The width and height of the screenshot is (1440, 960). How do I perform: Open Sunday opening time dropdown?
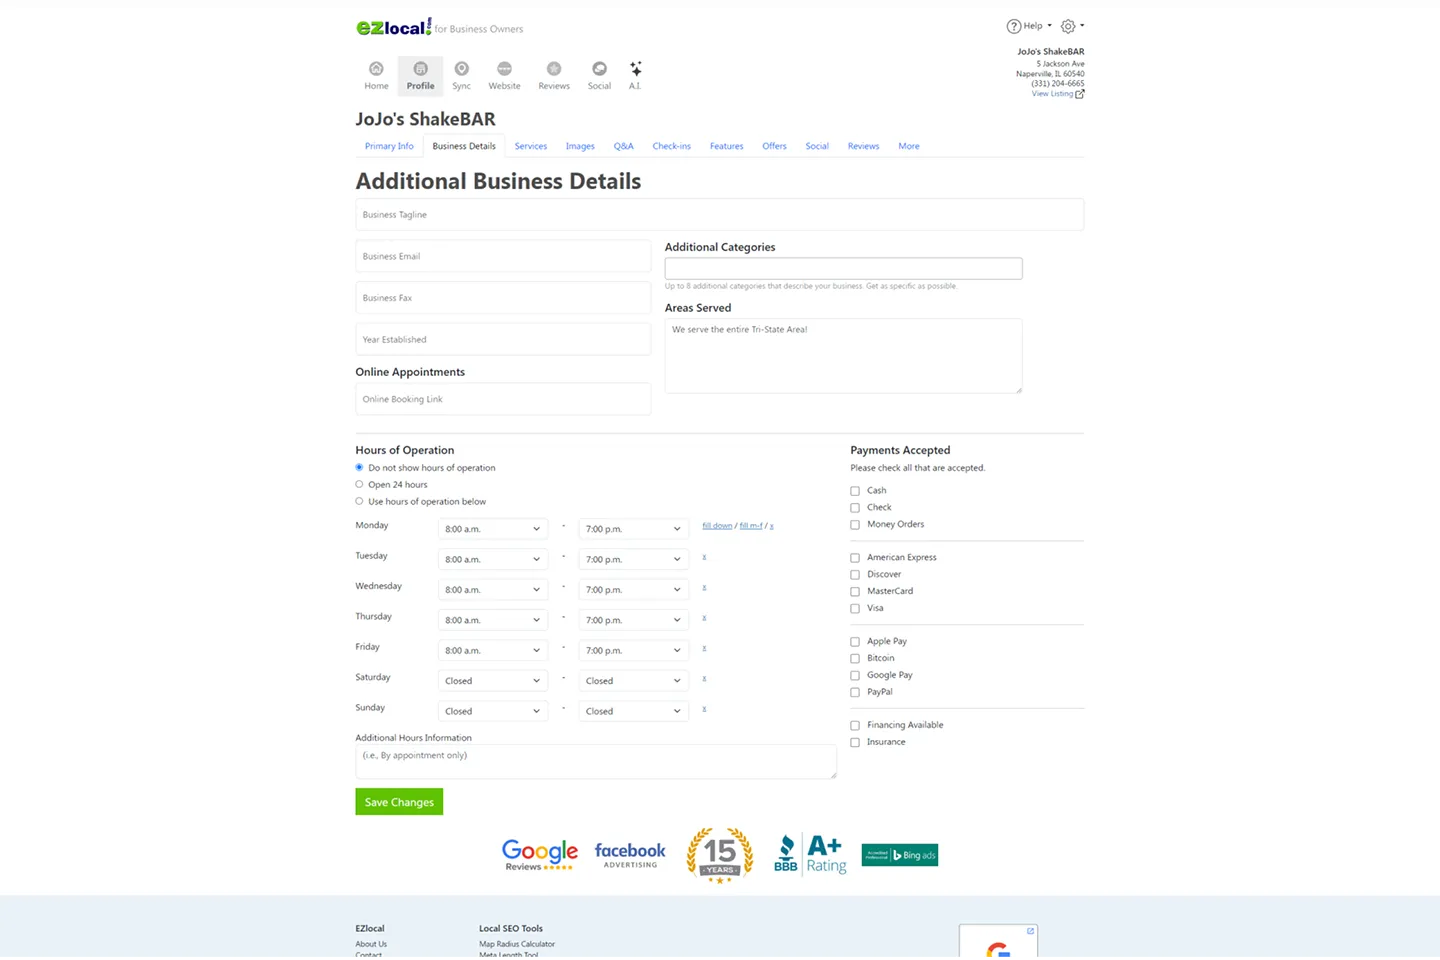493,711
